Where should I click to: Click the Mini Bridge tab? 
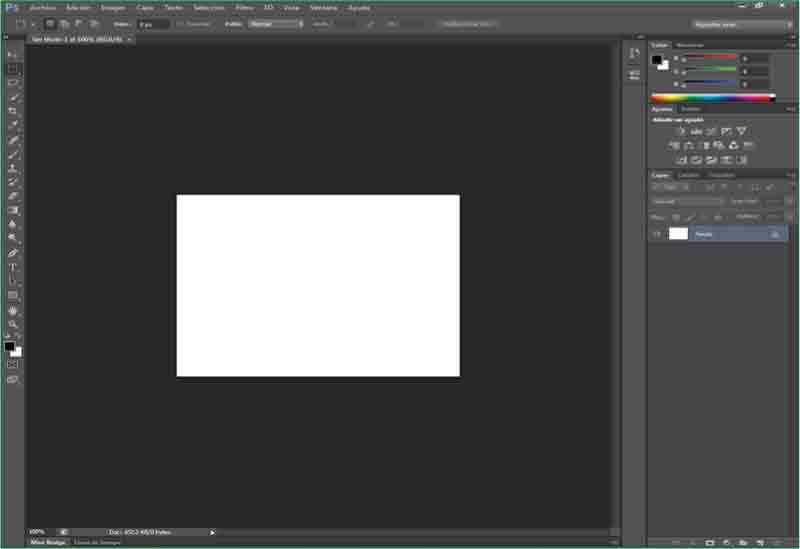47,542
